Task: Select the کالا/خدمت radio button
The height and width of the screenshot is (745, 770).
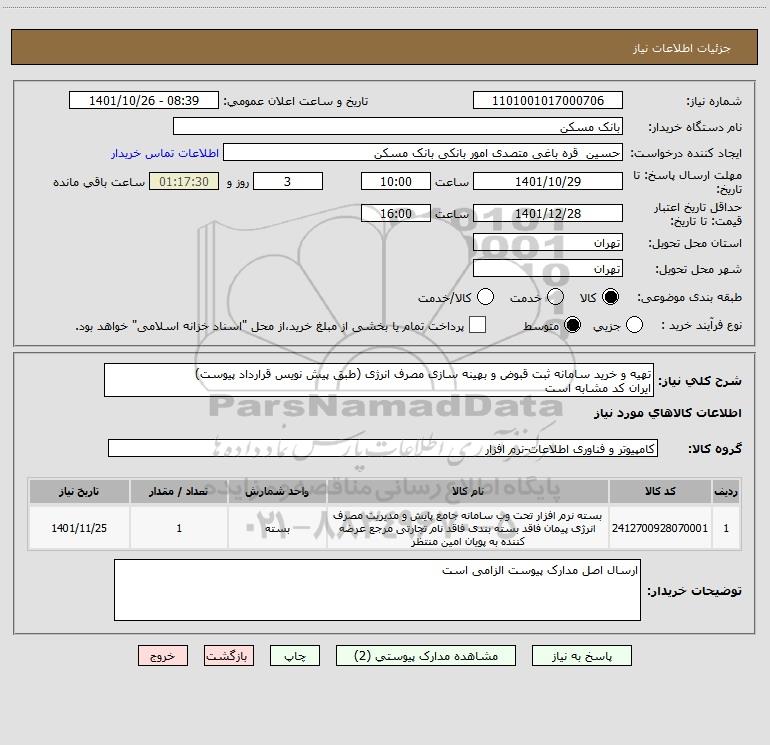Action: pos(485,297)
